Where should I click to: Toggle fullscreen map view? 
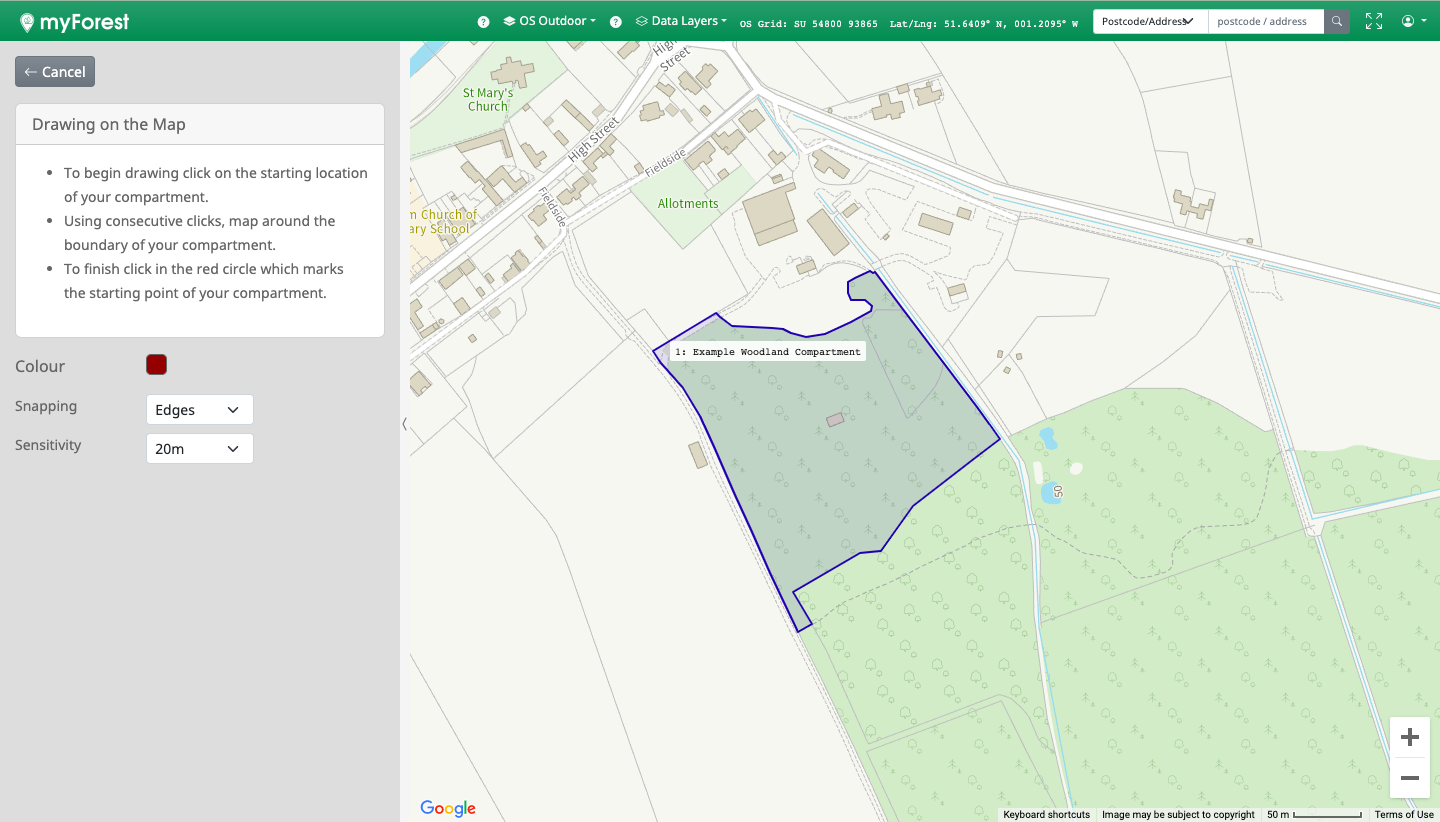point(1374,21)
